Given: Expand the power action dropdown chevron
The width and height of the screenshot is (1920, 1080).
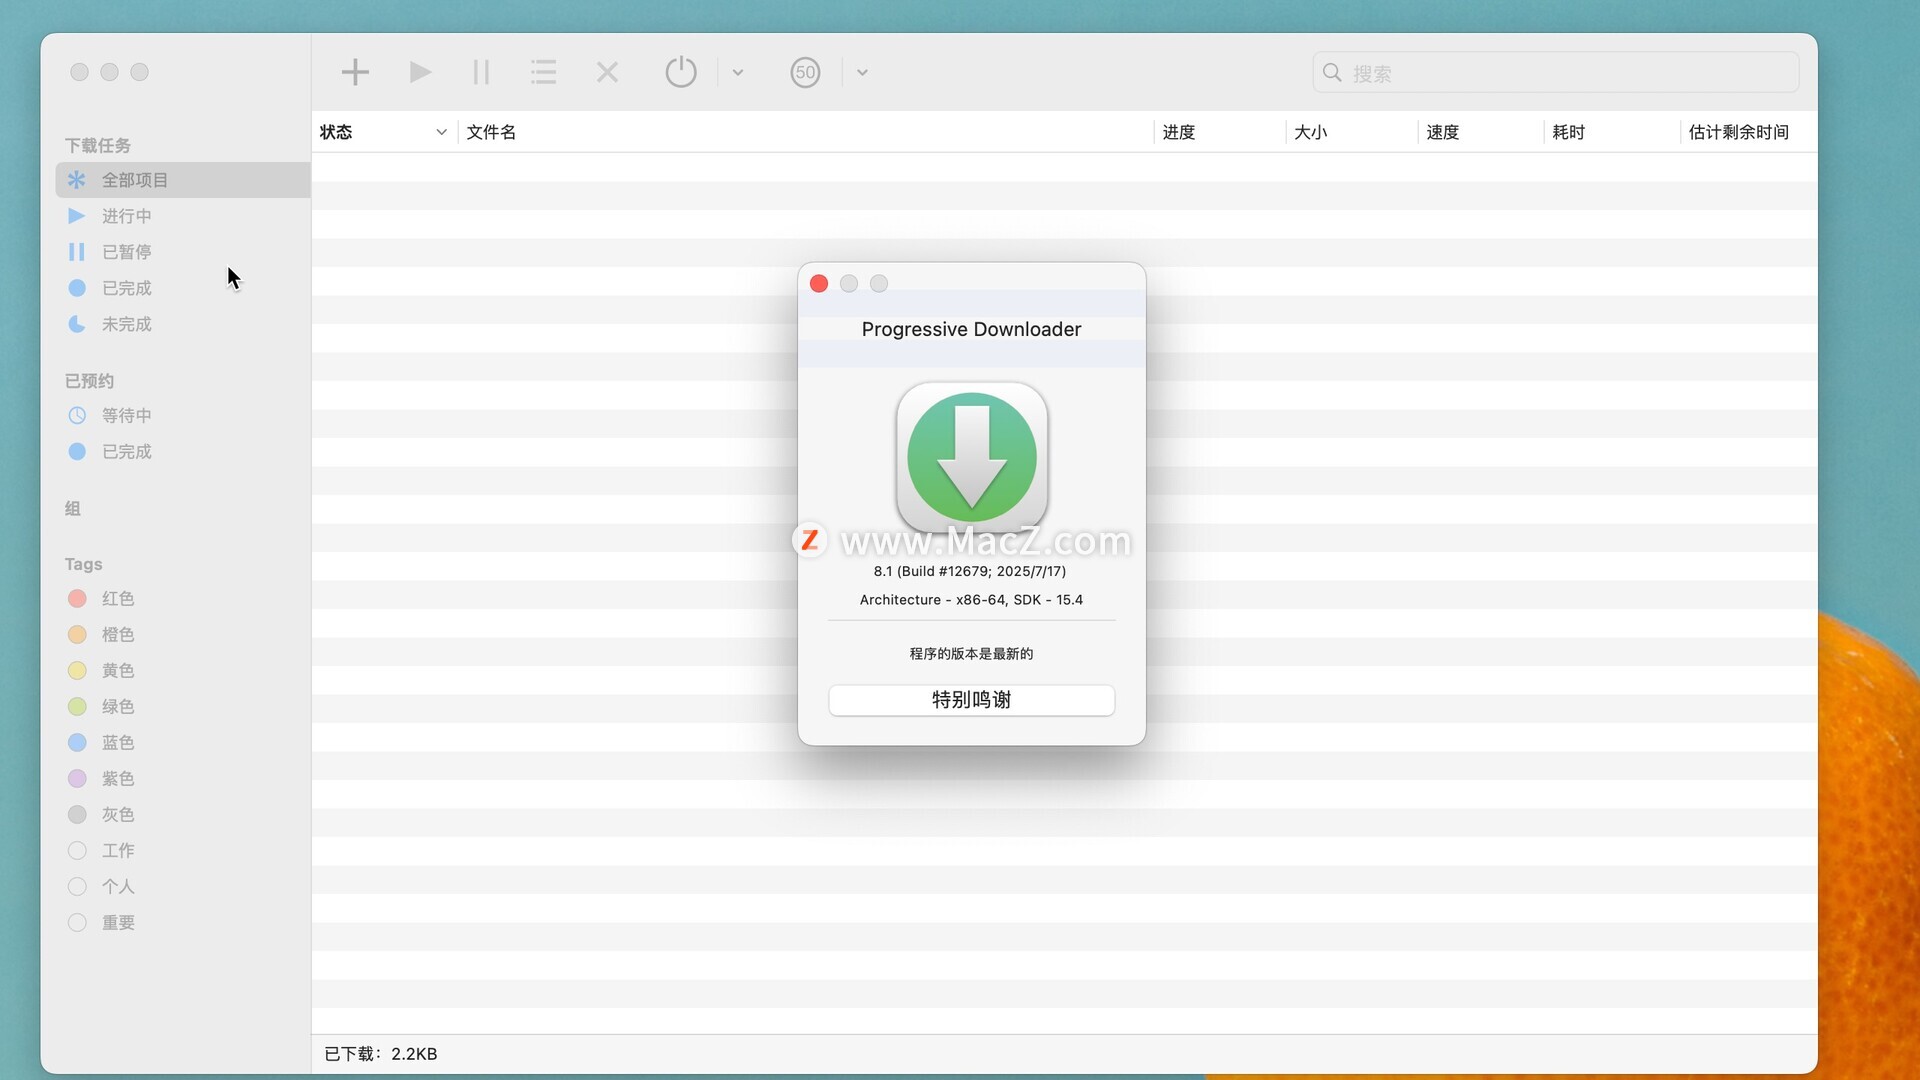Looking at the screenshot, I should (738, 72).
